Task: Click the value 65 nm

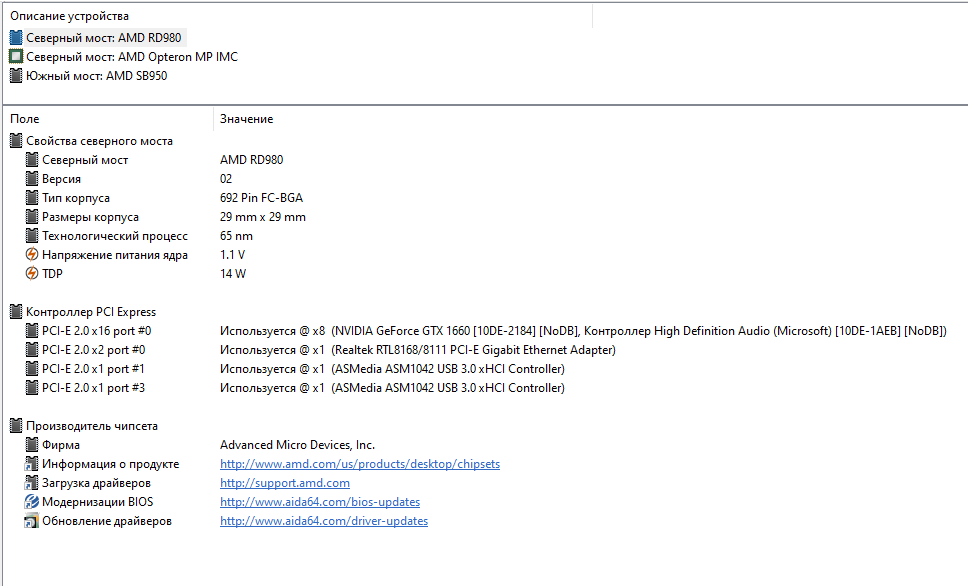Action: point(236,236)
